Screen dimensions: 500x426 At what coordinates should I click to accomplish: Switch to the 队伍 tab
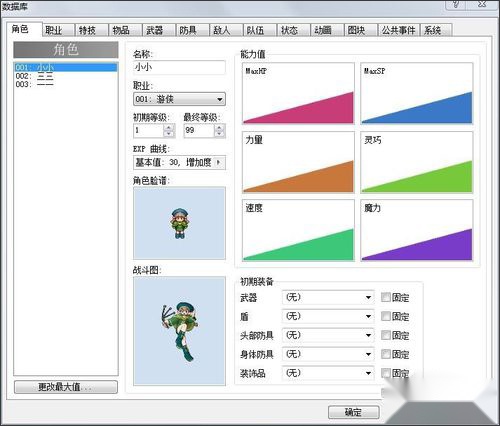point(260,30)
